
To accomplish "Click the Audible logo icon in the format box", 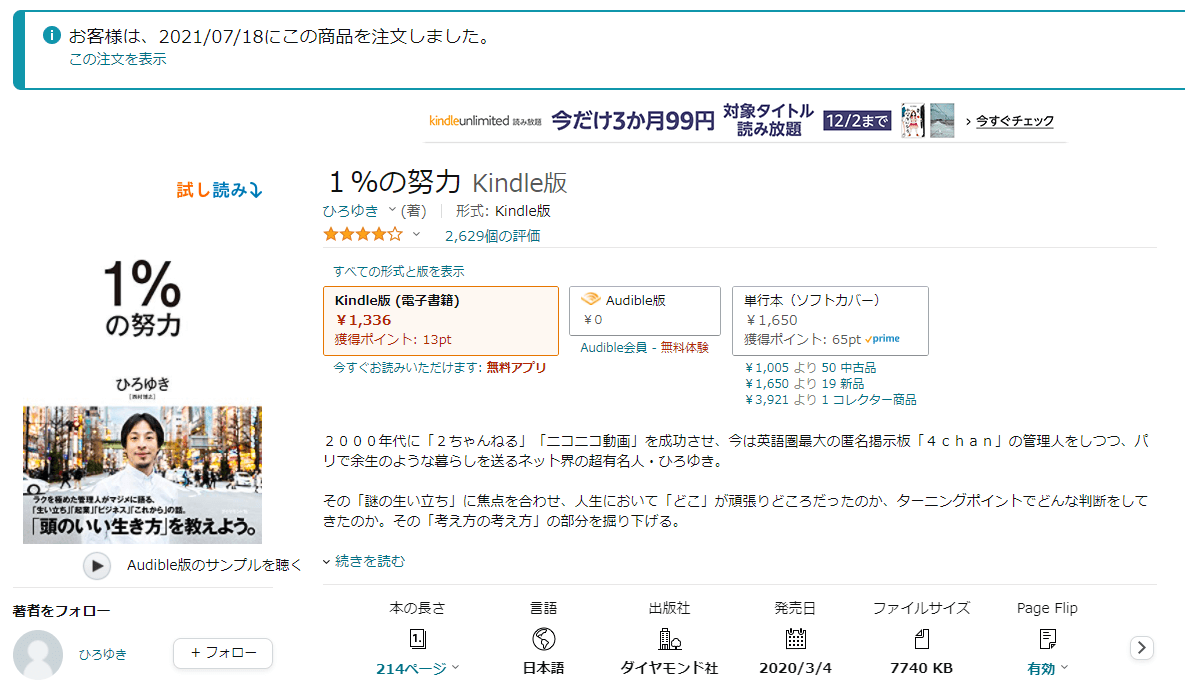I will (x=590, y=299).
